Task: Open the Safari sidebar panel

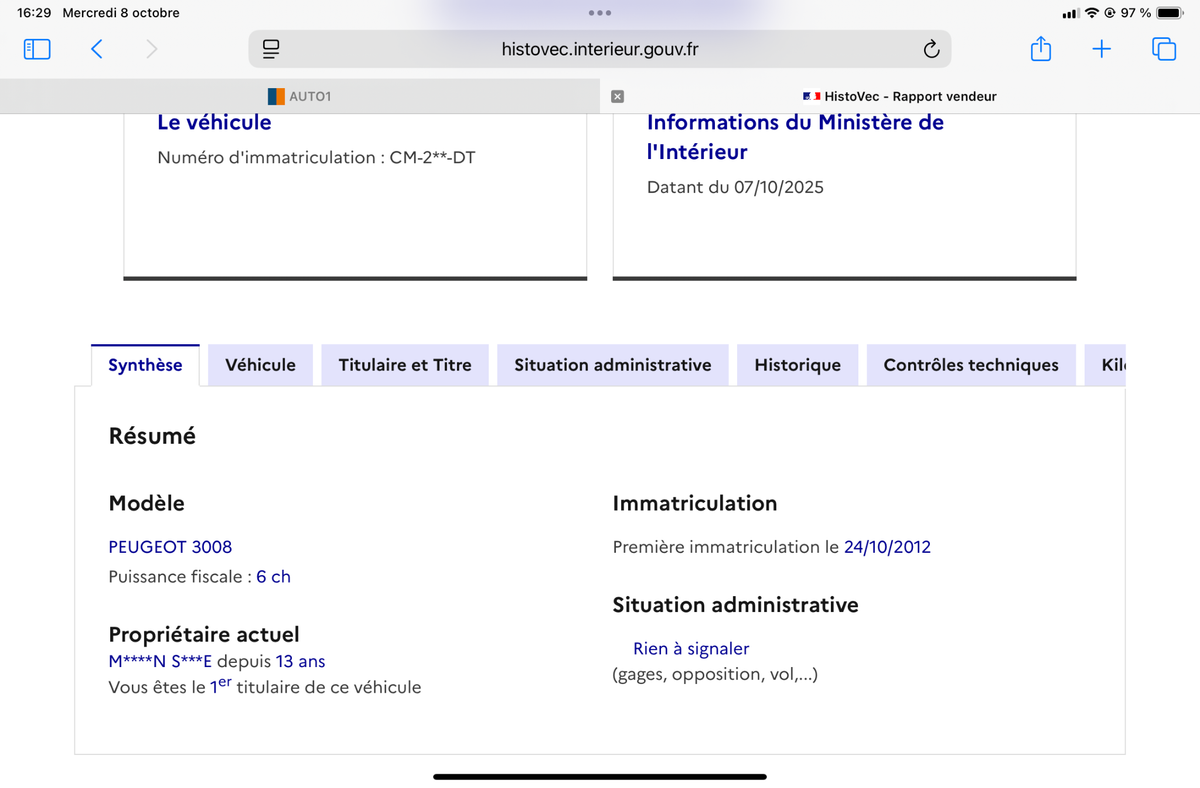Action: pyautogui.click(x=37, y=49)
